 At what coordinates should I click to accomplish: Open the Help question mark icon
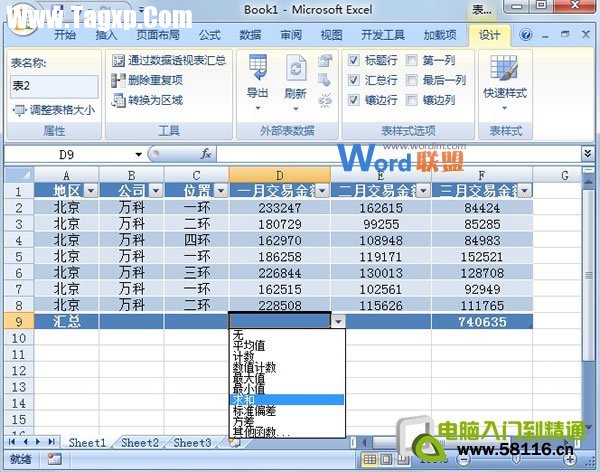pyautogui.click(x=525, y=35)
